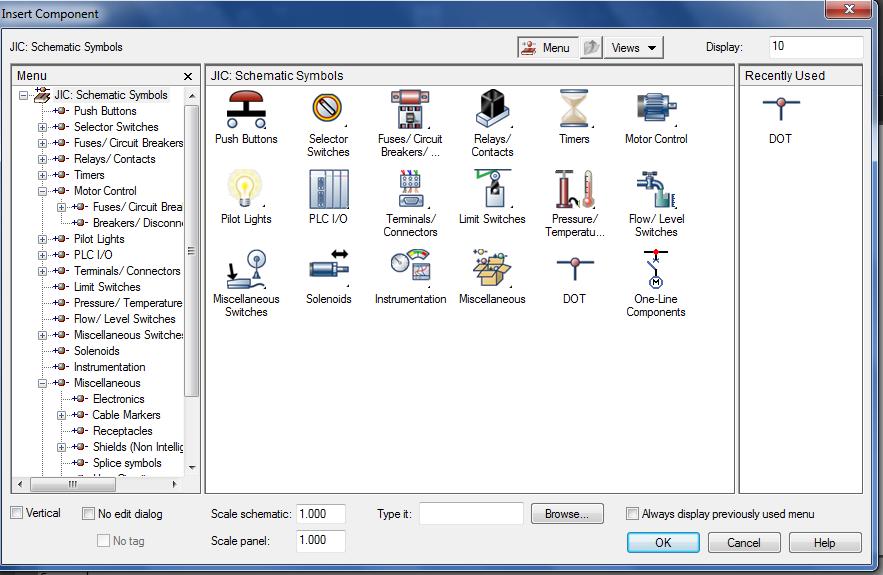Close the Menu tree panel

coord(188,76)
